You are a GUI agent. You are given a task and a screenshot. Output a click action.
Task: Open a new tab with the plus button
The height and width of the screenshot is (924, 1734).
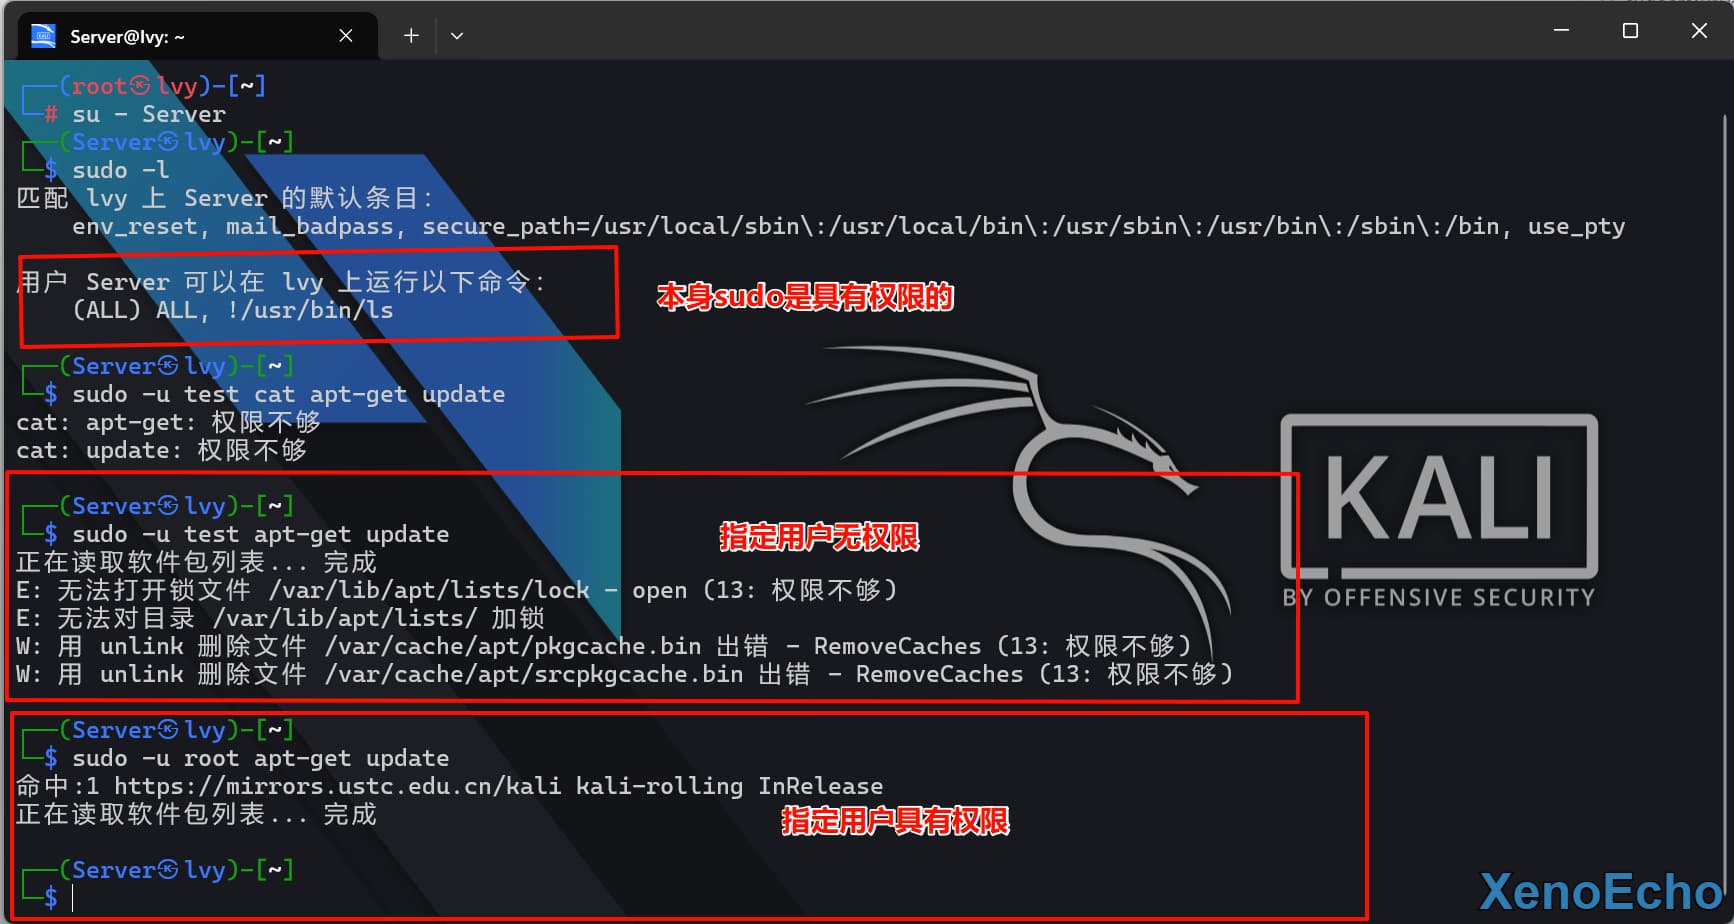pos(411,36)
